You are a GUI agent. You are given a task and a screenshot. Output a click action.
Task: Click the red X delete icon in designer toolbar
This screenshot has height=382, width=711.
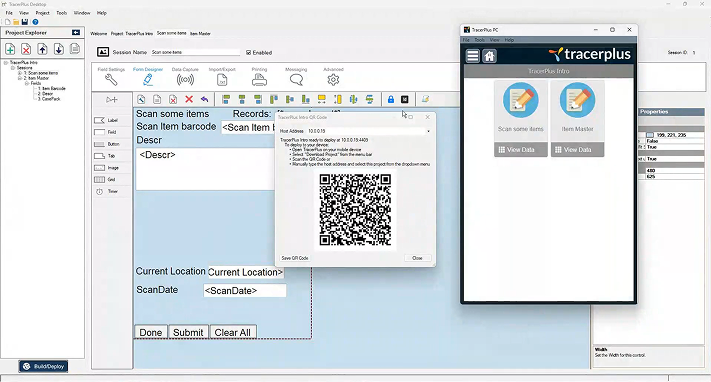point(189,99)
